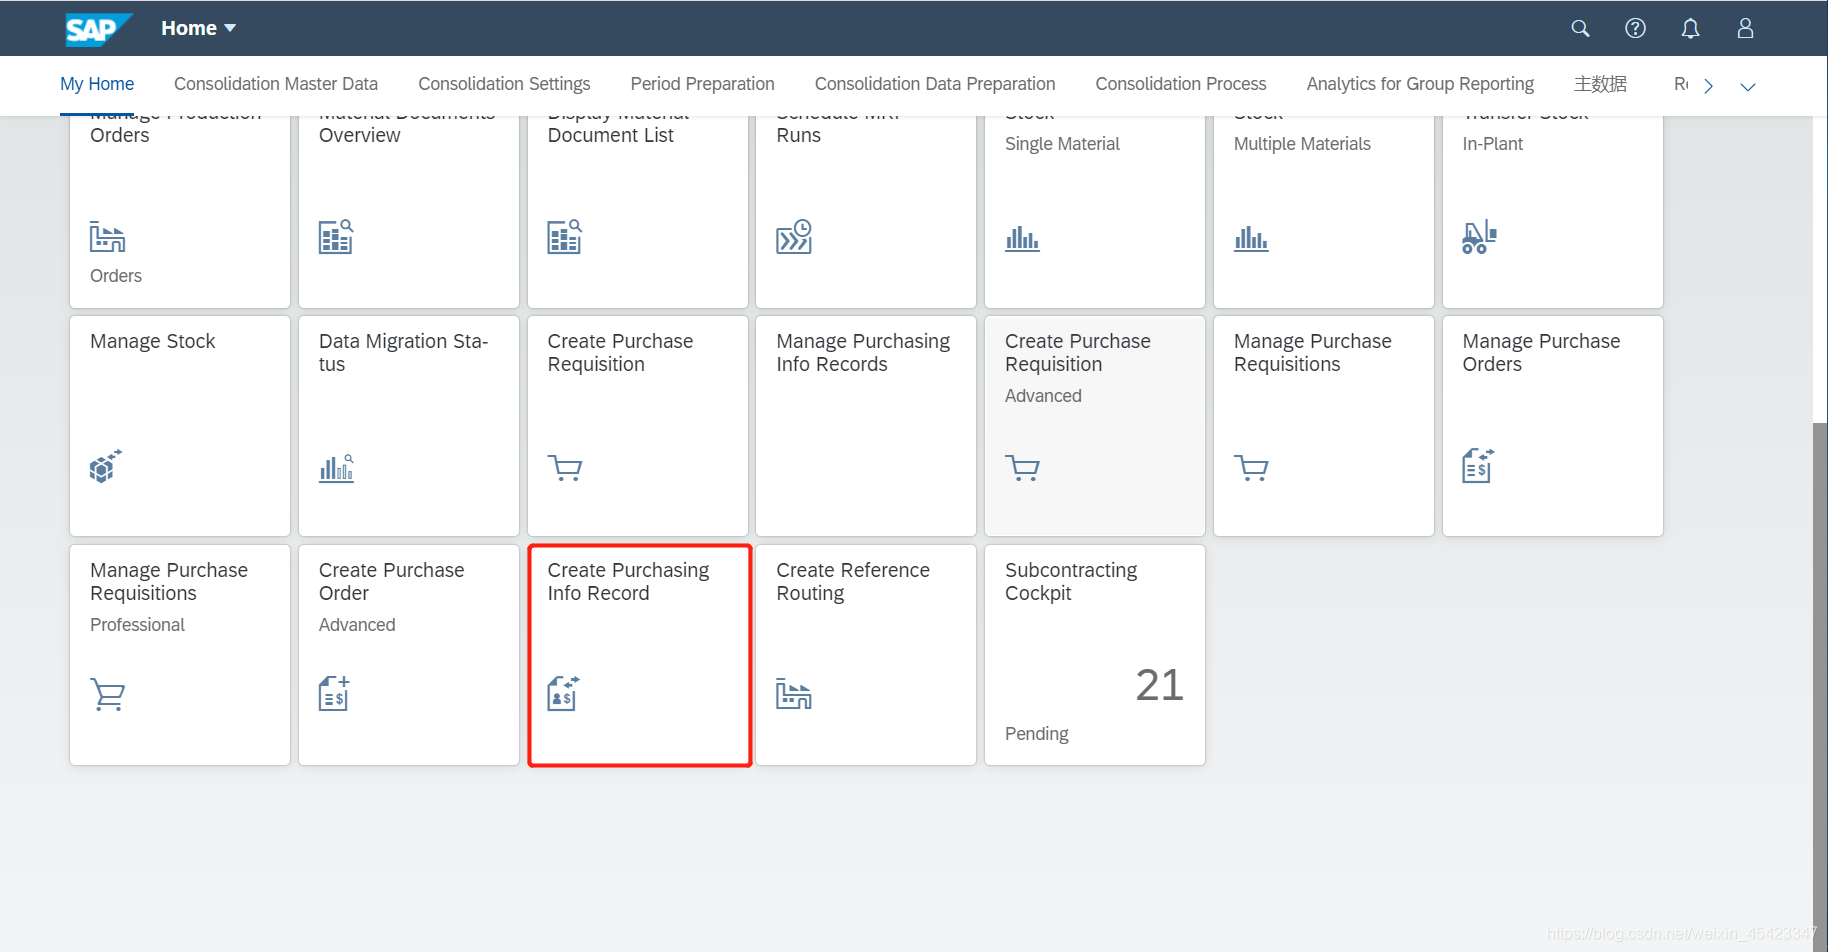Click the Manage Purchase Orders document icon
Image resolution: width=1828 pixels, height=952 pixels.
pos(1478,466)
